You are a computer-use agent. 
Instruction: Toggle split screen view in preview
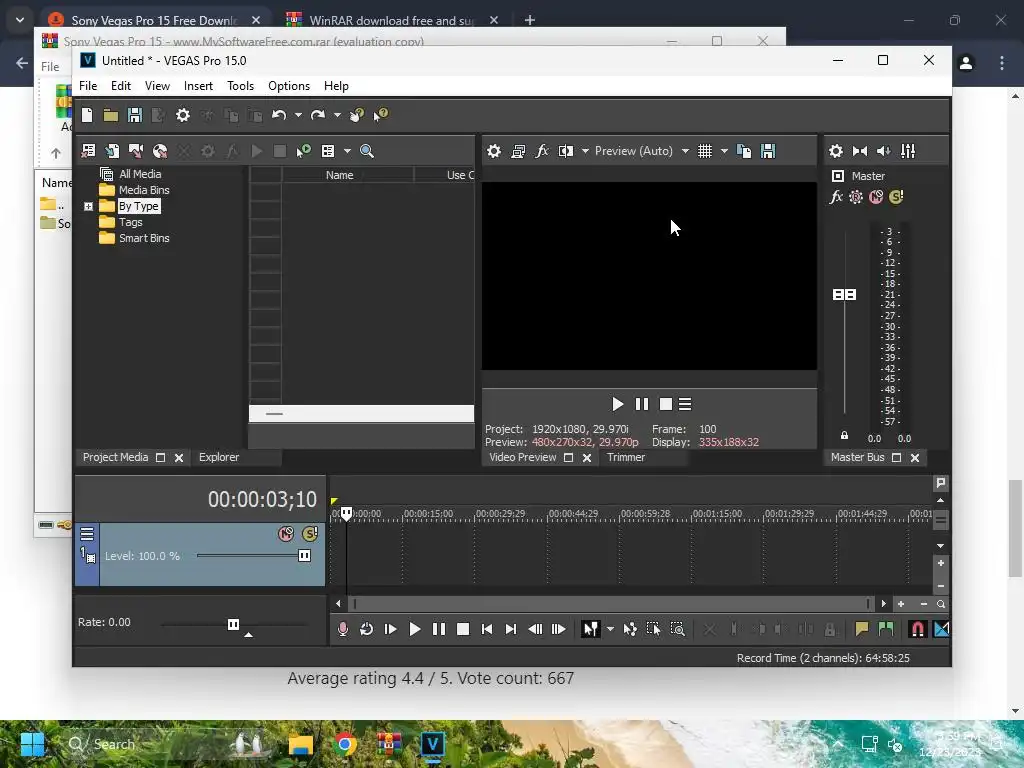(x=566, y=151)
